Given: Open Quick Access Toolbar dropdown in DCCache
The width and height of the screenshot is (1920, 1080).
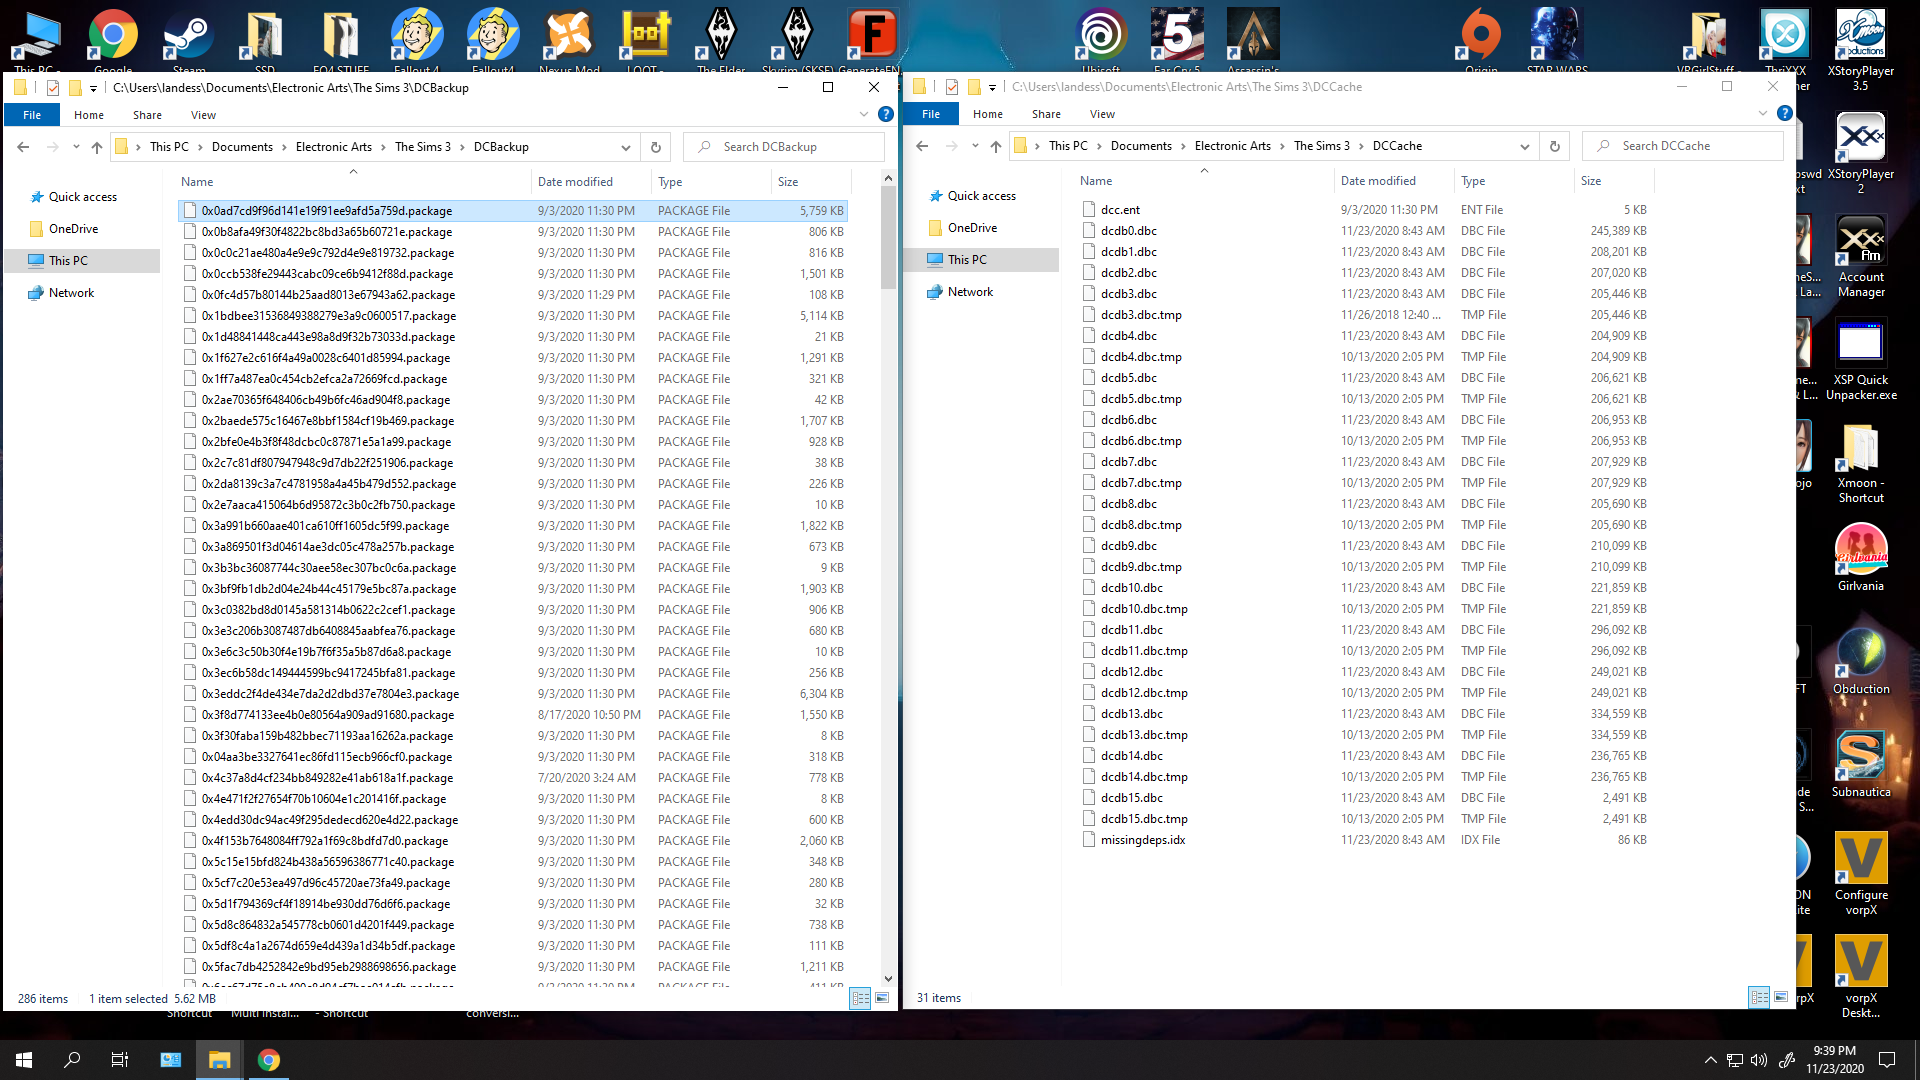Looking at the screenshot, I should pyautogui.click(x=992, y=87).
